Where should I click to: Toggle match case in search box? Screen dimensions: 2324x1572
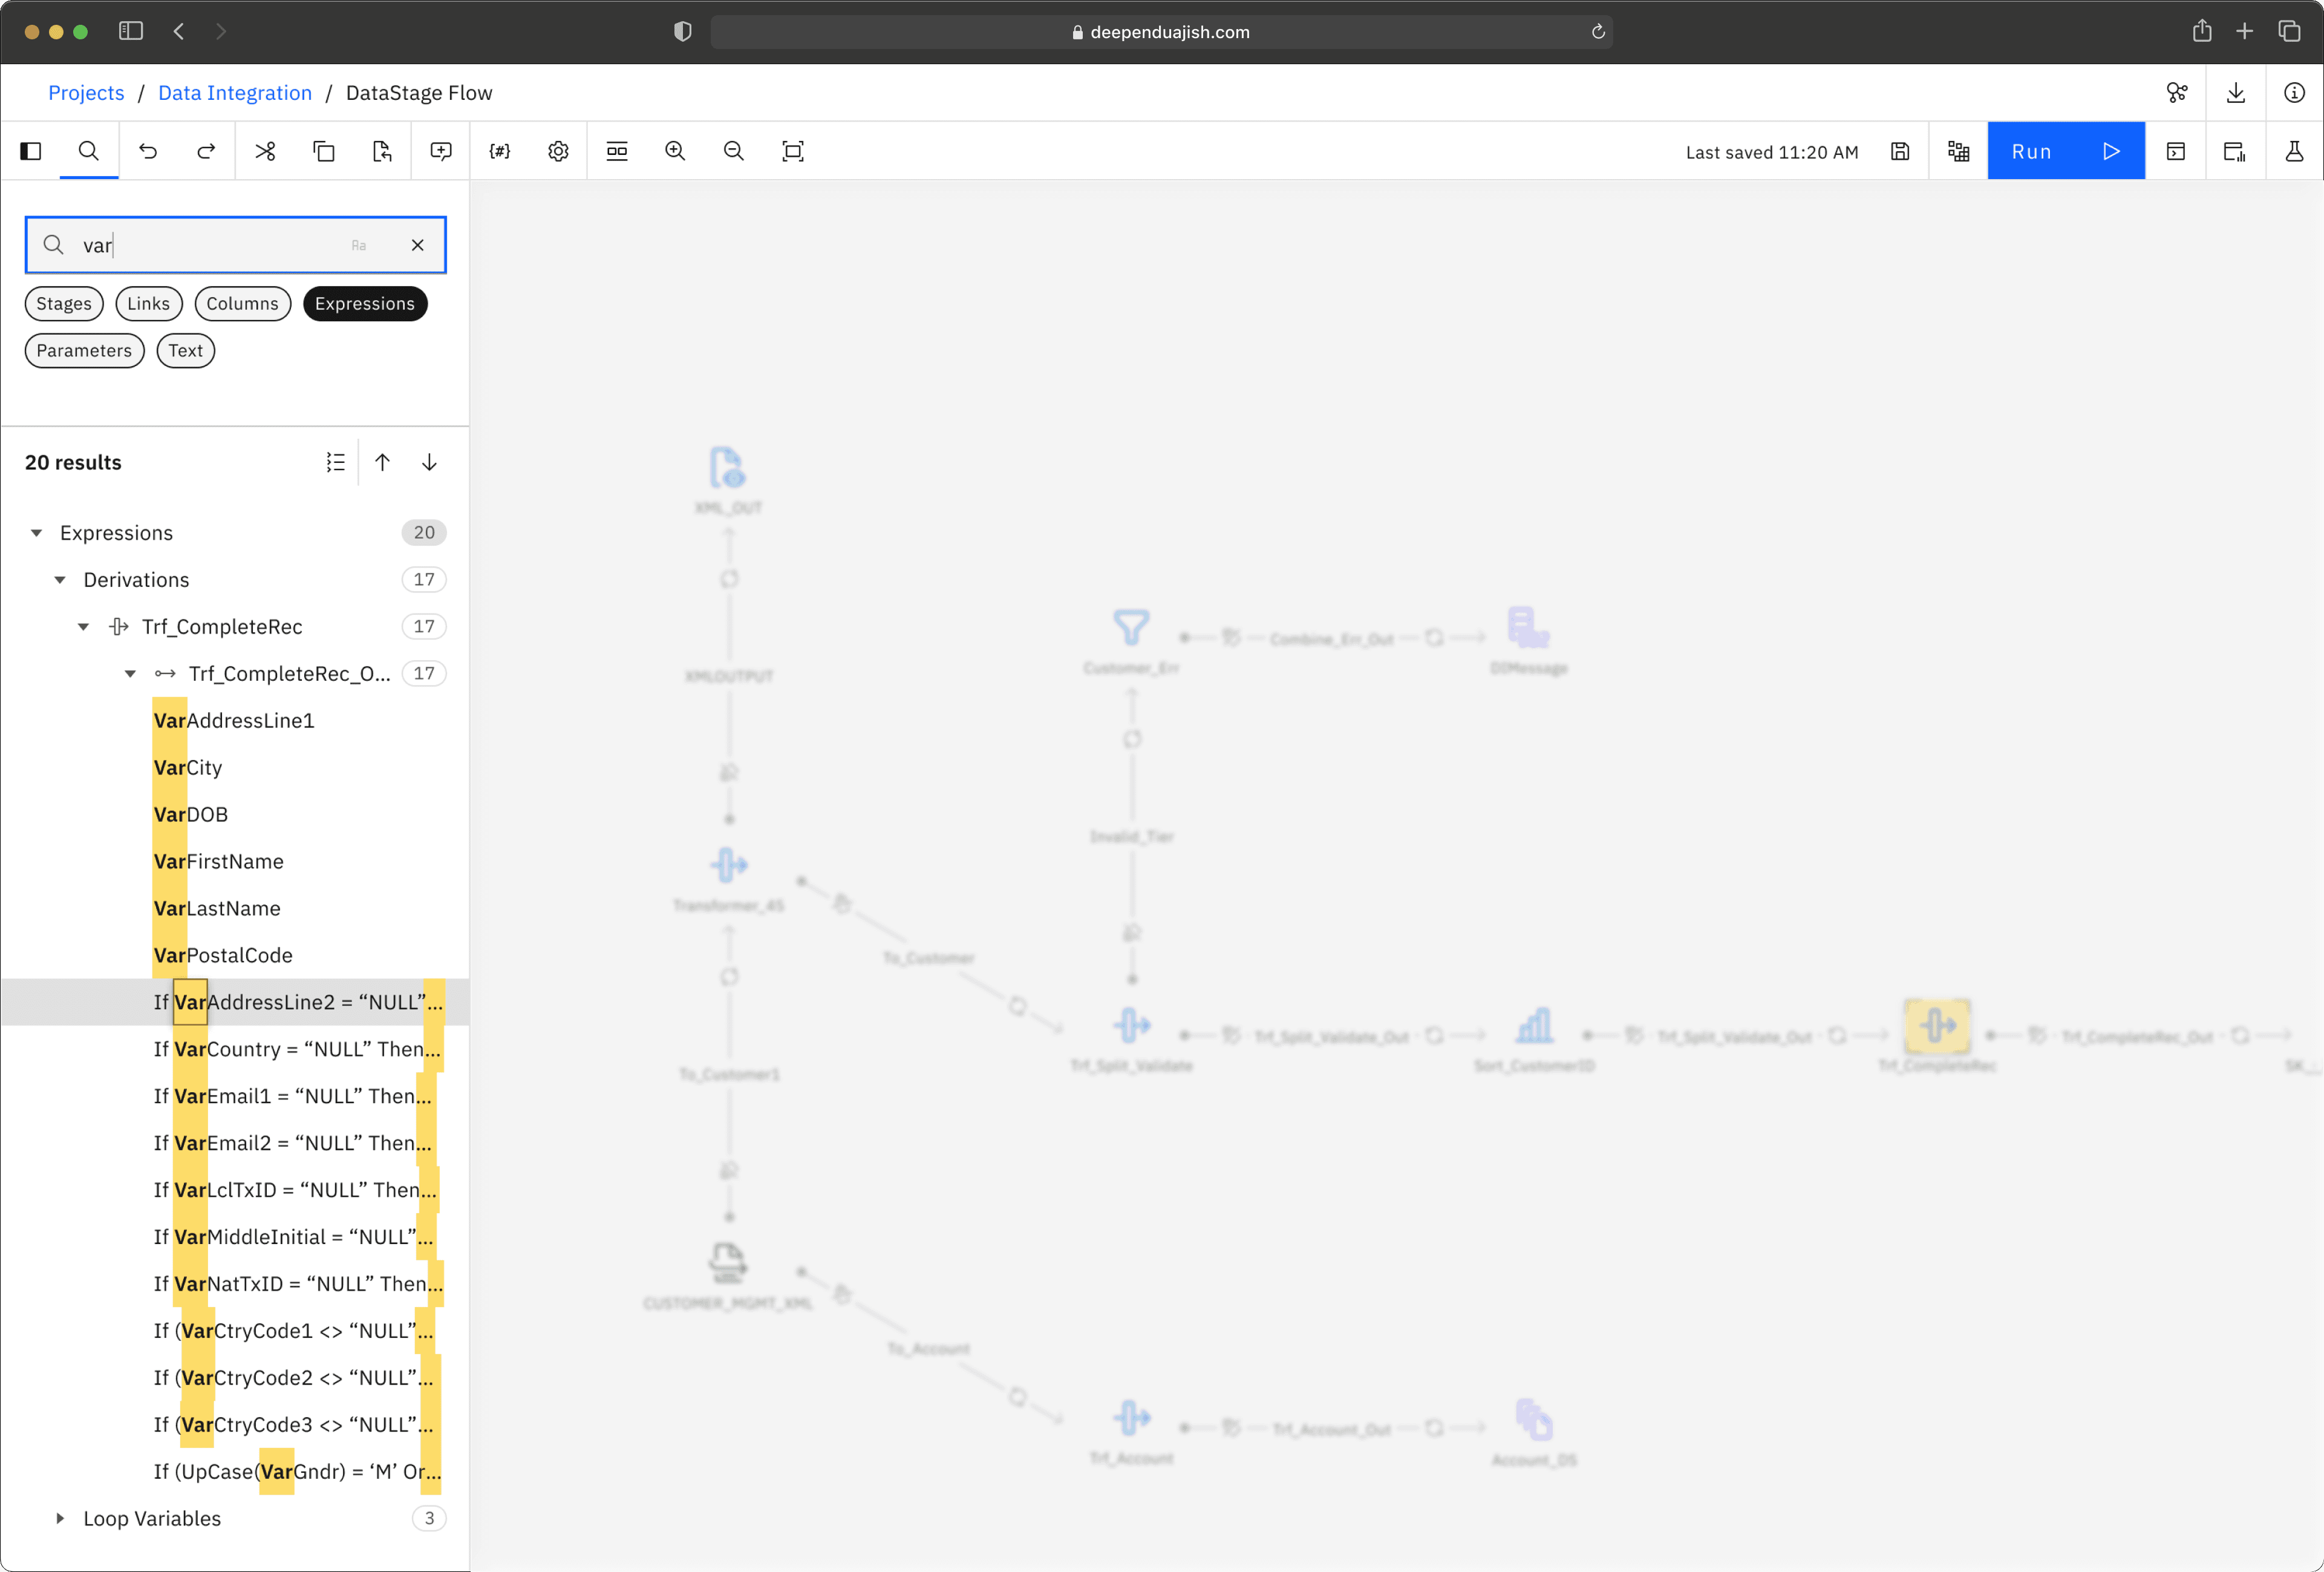click(359, 245)
